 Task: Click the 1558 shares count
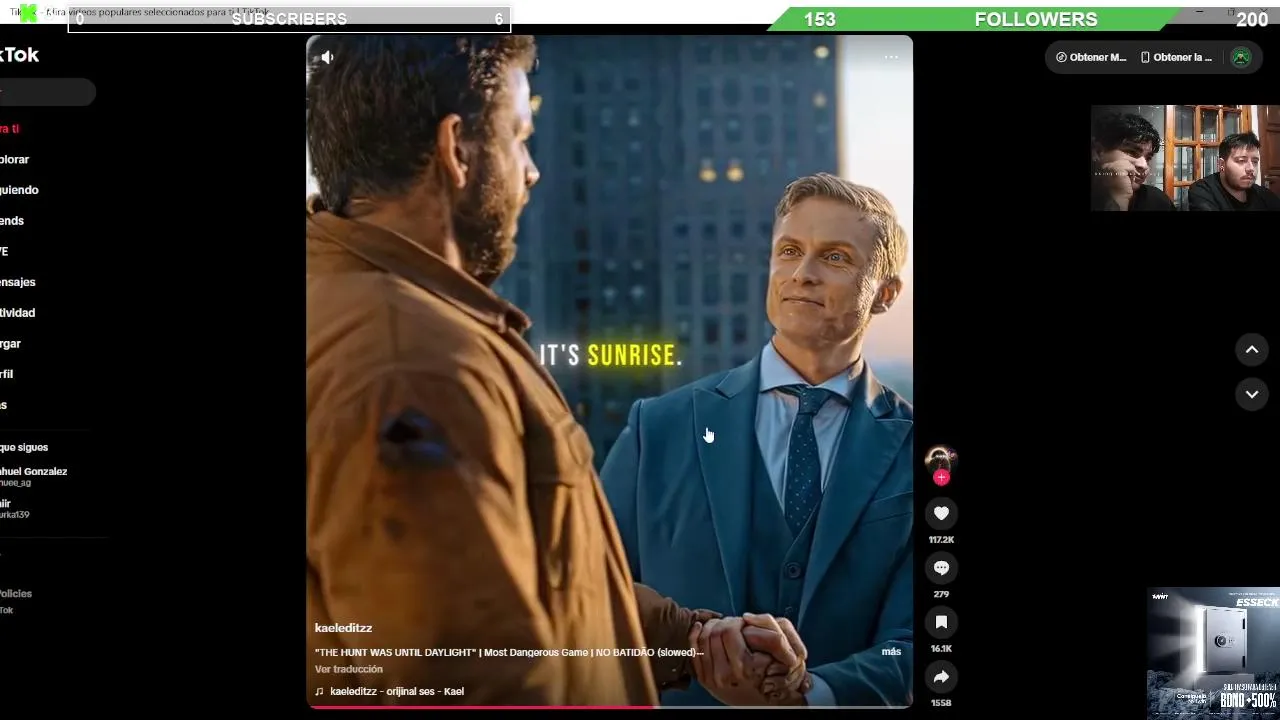click(x=941, y=703)
